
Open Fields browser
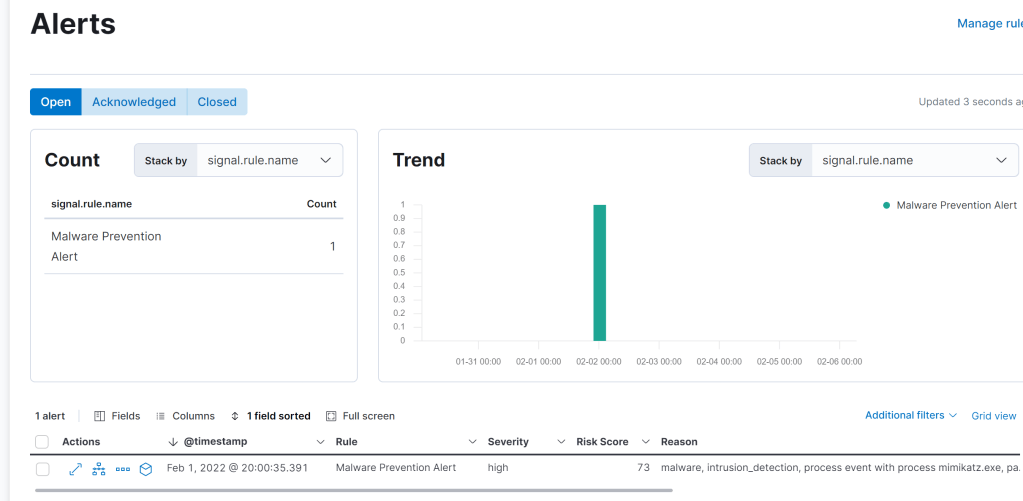click(x=117, y=416)
